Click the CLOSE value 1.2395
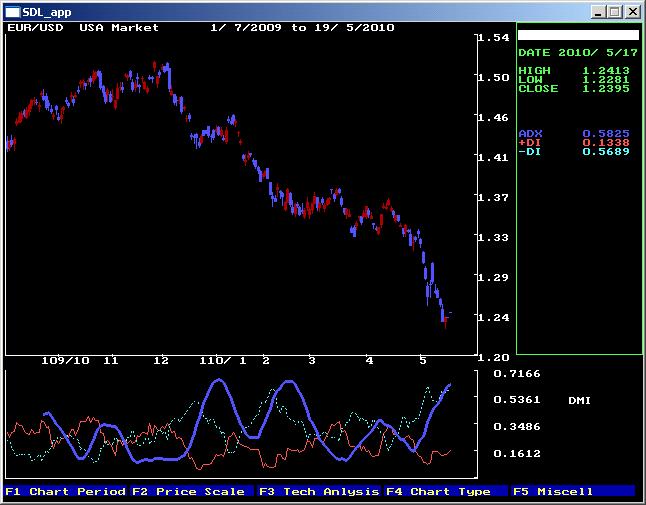Screen dimensions: 646x505 (x=606, y=89)
